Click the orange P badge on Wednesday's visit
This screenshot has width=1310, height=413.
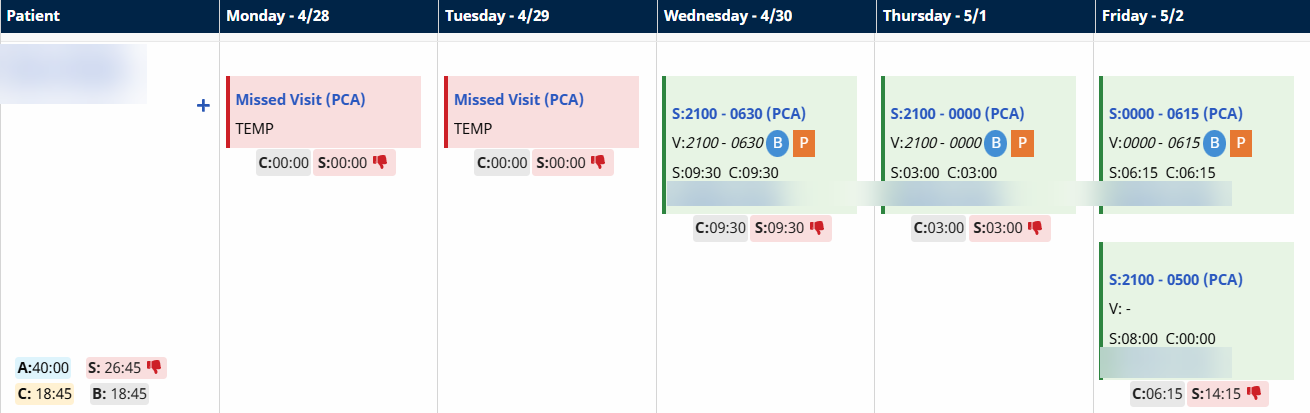point(804,143)
